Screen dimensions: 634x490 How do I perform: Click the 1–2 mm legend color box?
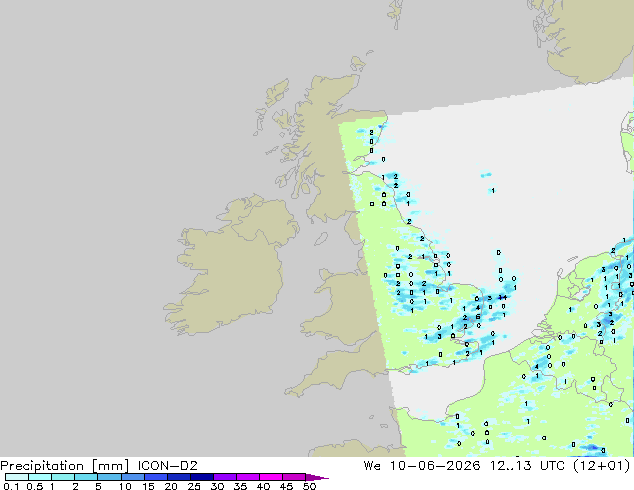[x=63, y=477]
